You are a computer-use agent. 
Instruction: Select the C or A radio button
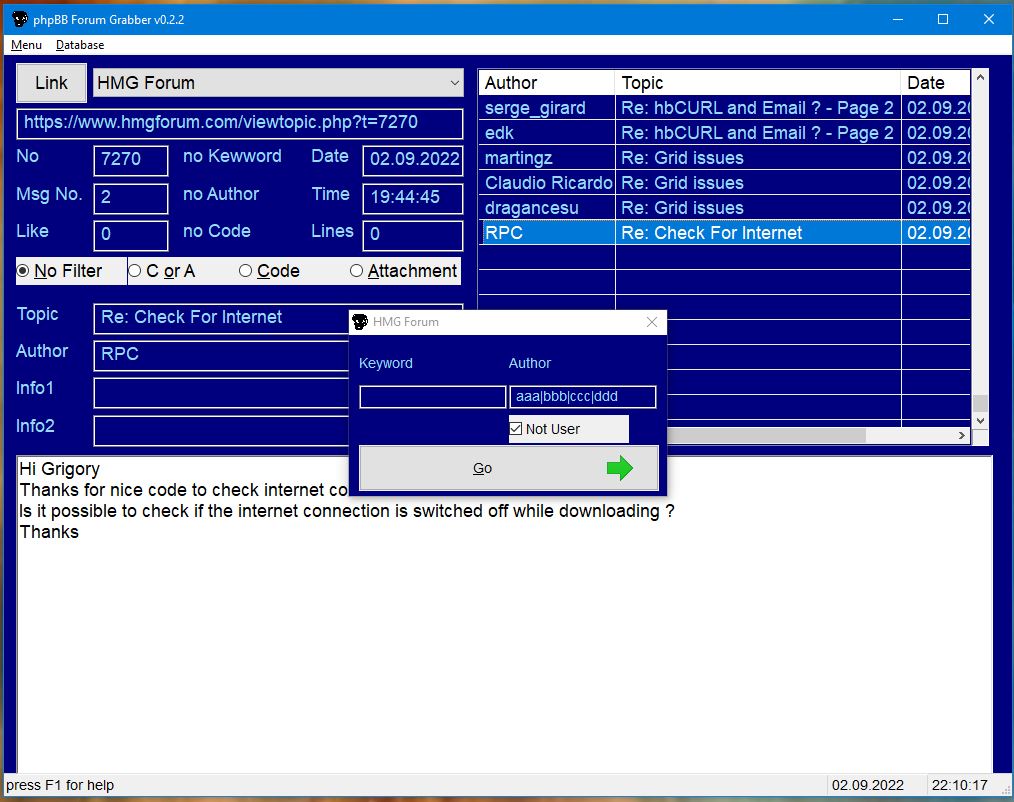[x=135, y=271]
